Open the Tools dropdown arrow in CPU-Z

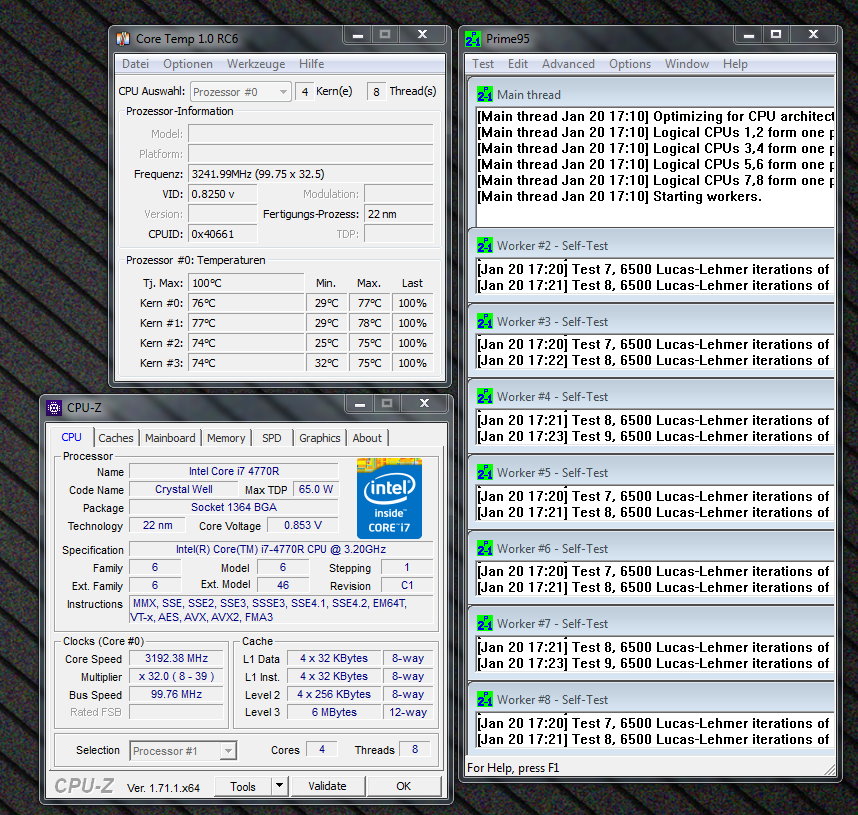pyautogui.click(x=279, y=786)
